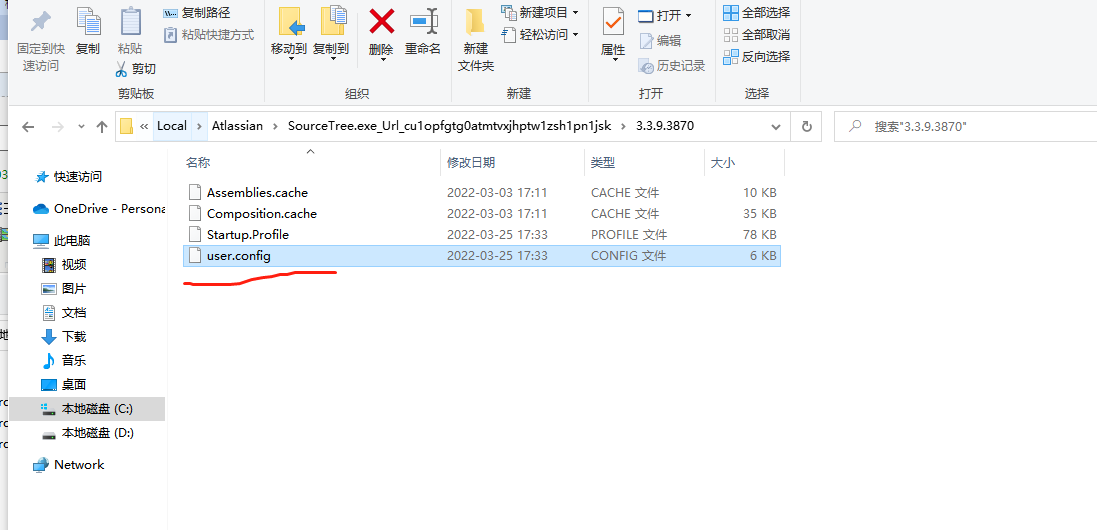Click the Up one level arrow button
This screenshot has height=530, width=1097.
coord(102,127)
